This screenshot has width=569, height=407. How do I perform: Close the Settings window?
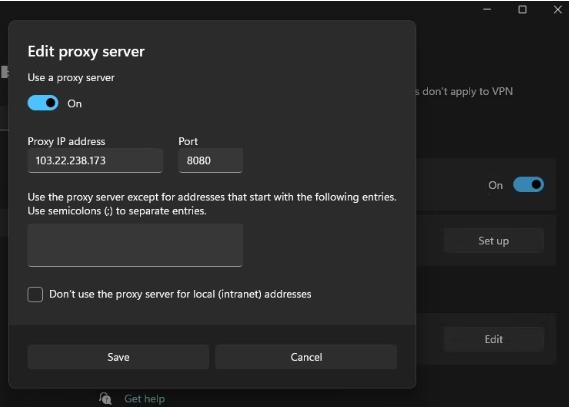[x=558, y=9]
